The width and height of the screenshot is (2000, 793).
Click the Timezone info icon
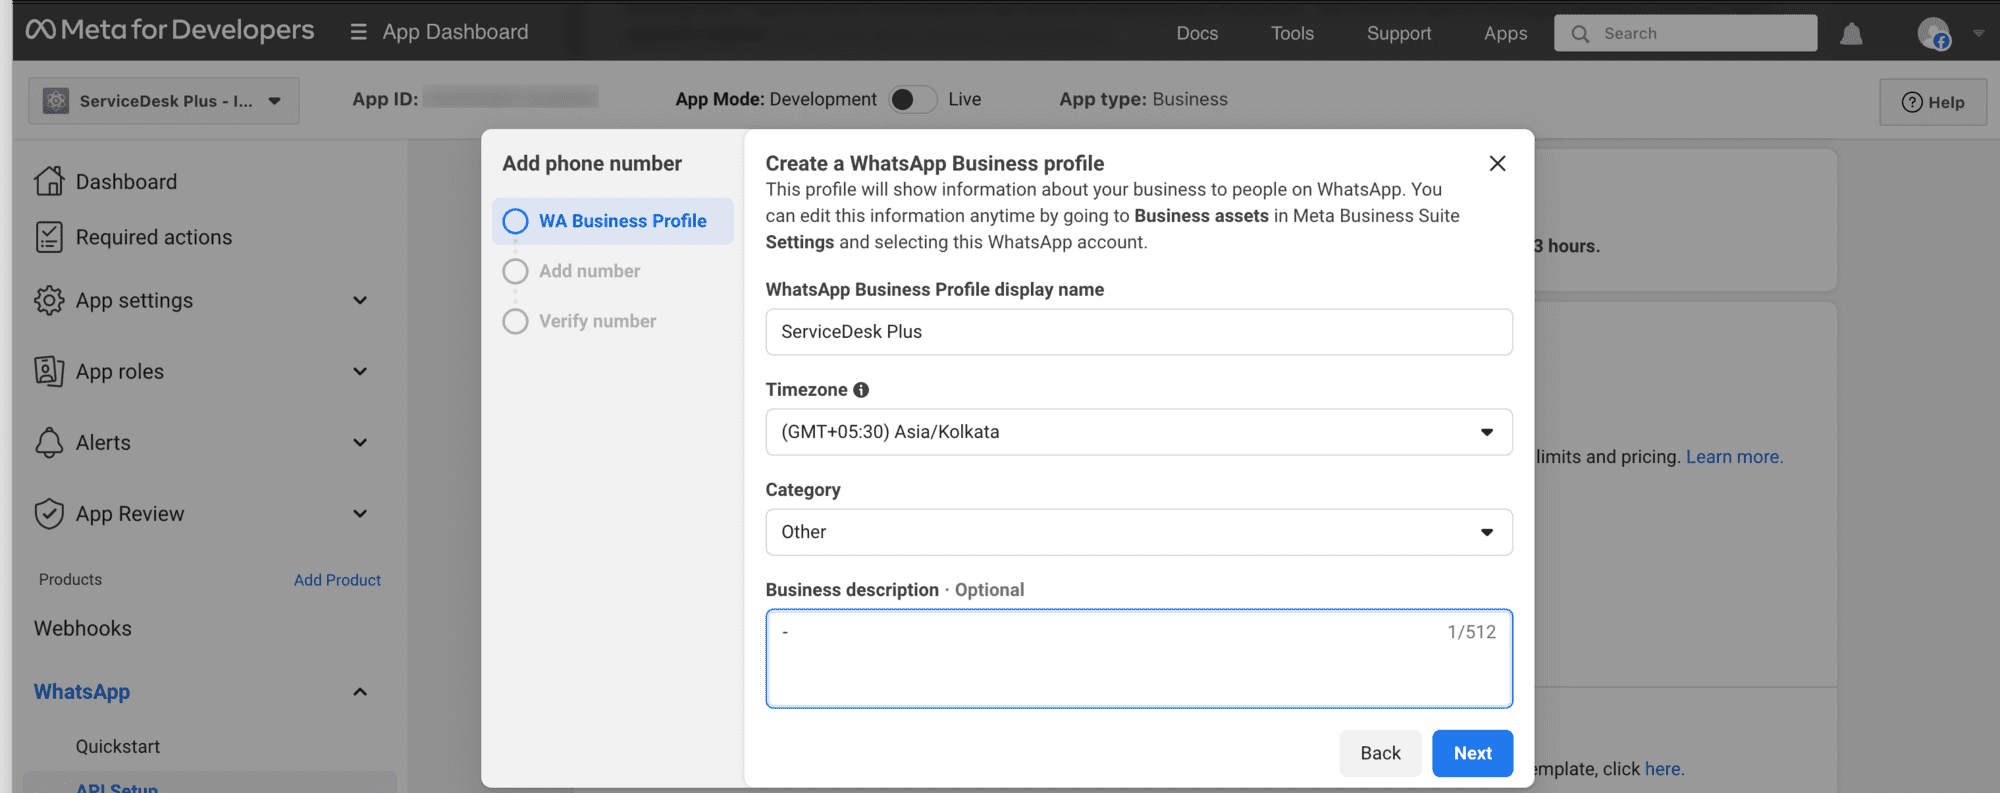[x=861, y=390]
